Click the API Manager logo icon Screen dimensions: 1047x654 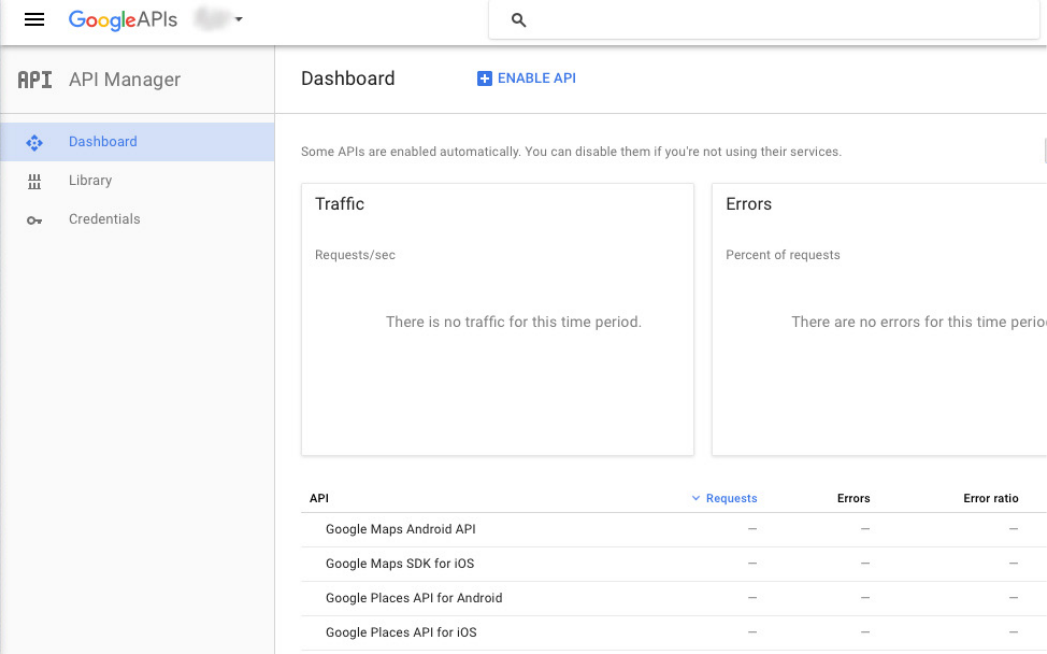click(35, 79)
